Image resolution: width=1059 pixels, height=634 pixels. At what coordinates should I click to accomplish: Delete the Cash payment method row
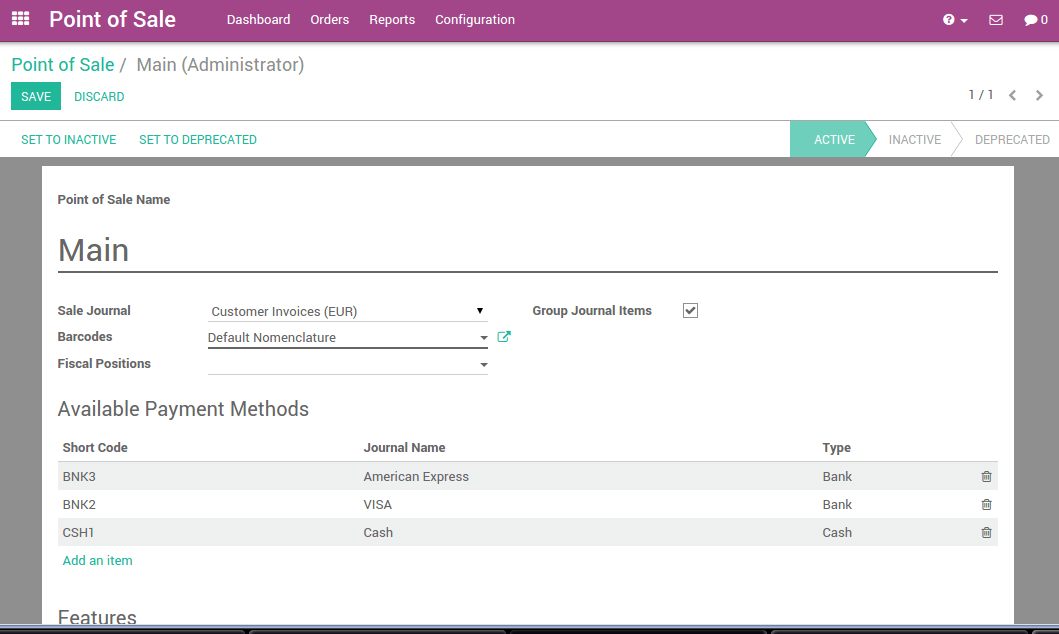(x=986, y=533)
